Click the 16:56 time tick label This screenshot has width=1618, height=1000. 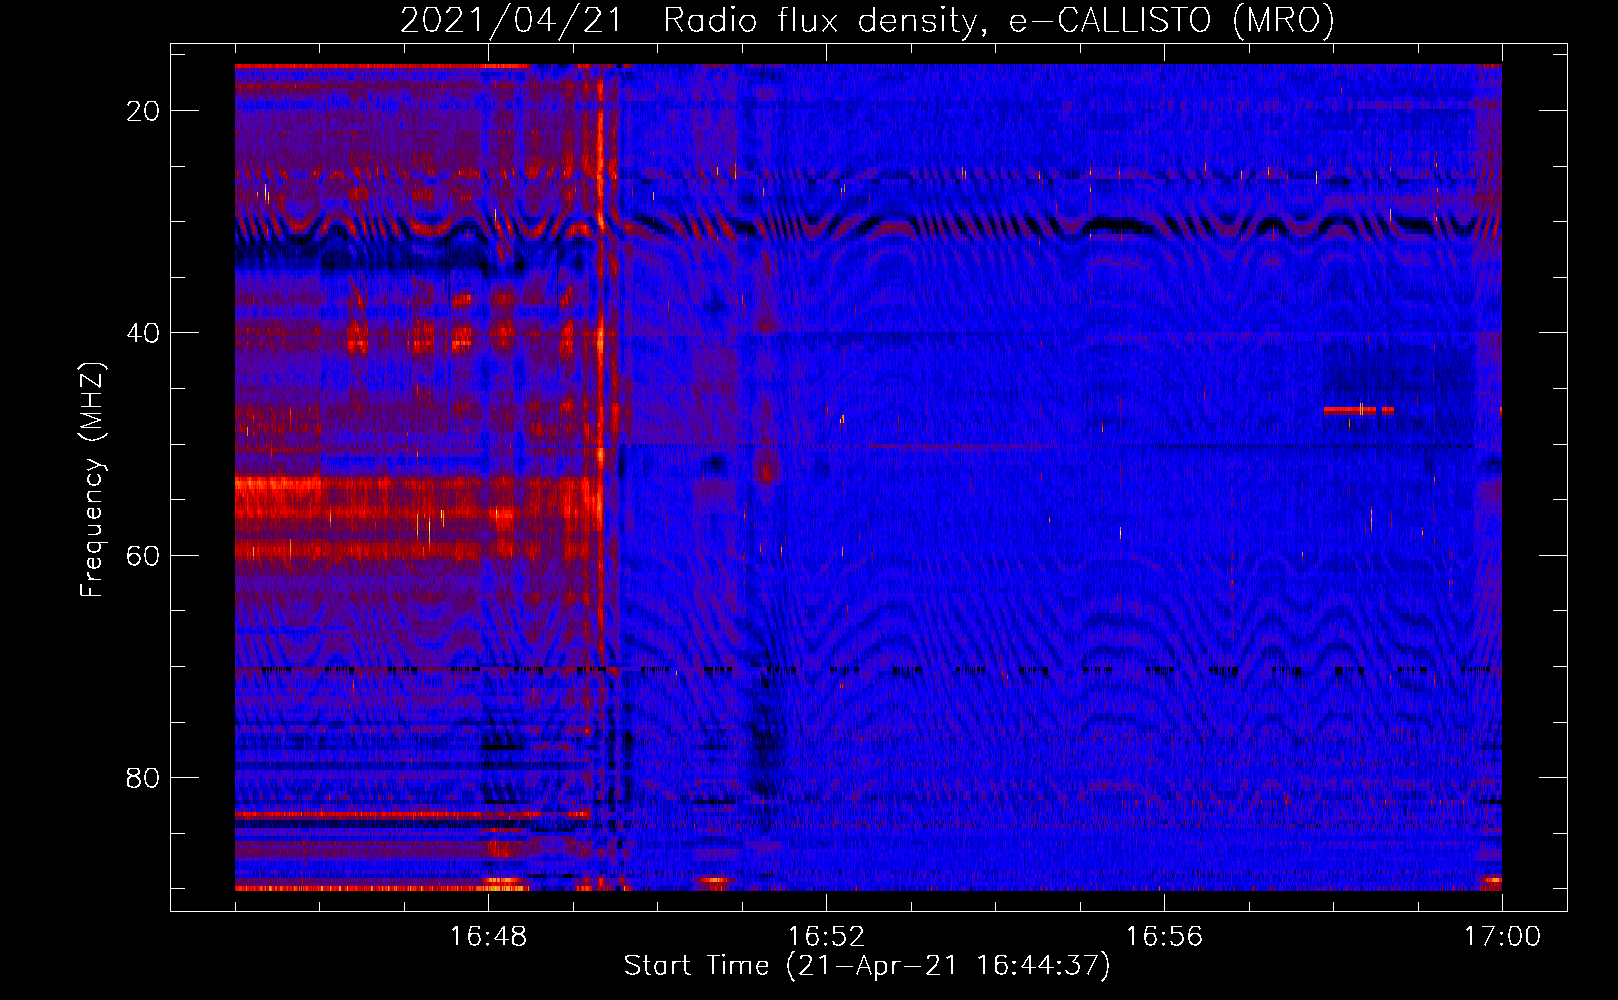click(x=1164, y=937)
